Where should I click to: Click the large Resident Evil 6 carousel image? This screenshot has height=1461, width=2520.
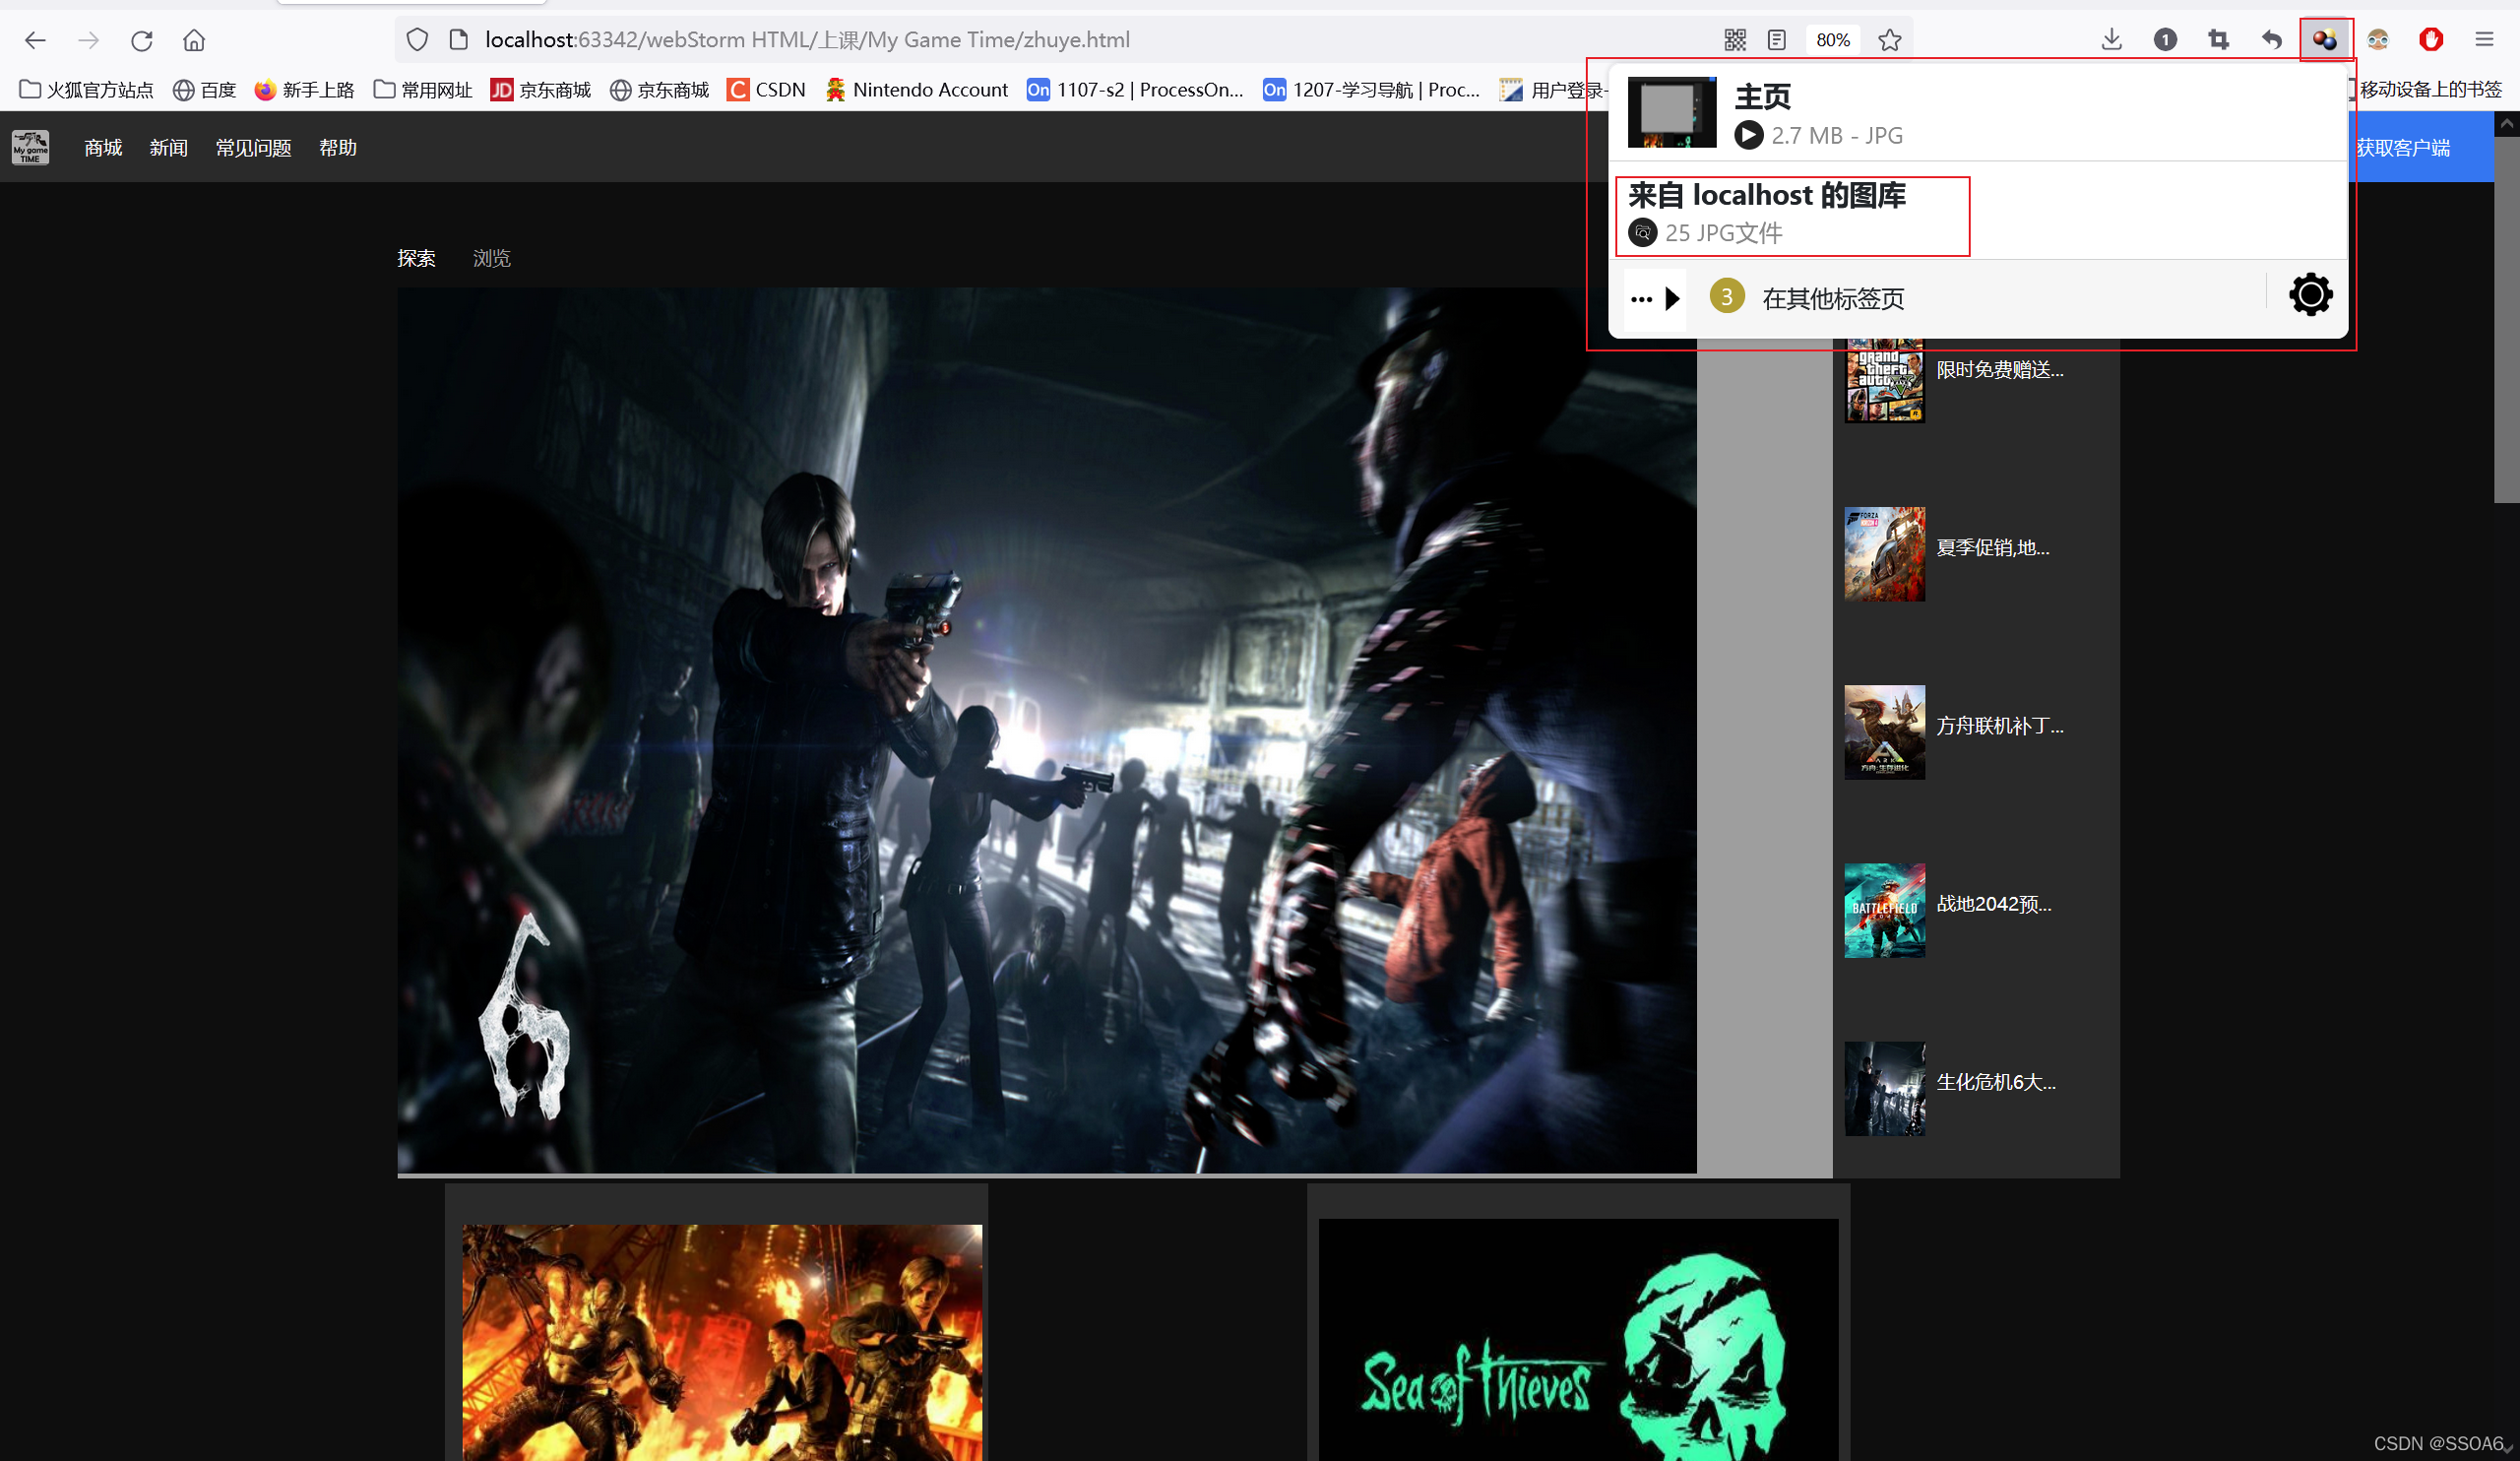coord(1046,730)
